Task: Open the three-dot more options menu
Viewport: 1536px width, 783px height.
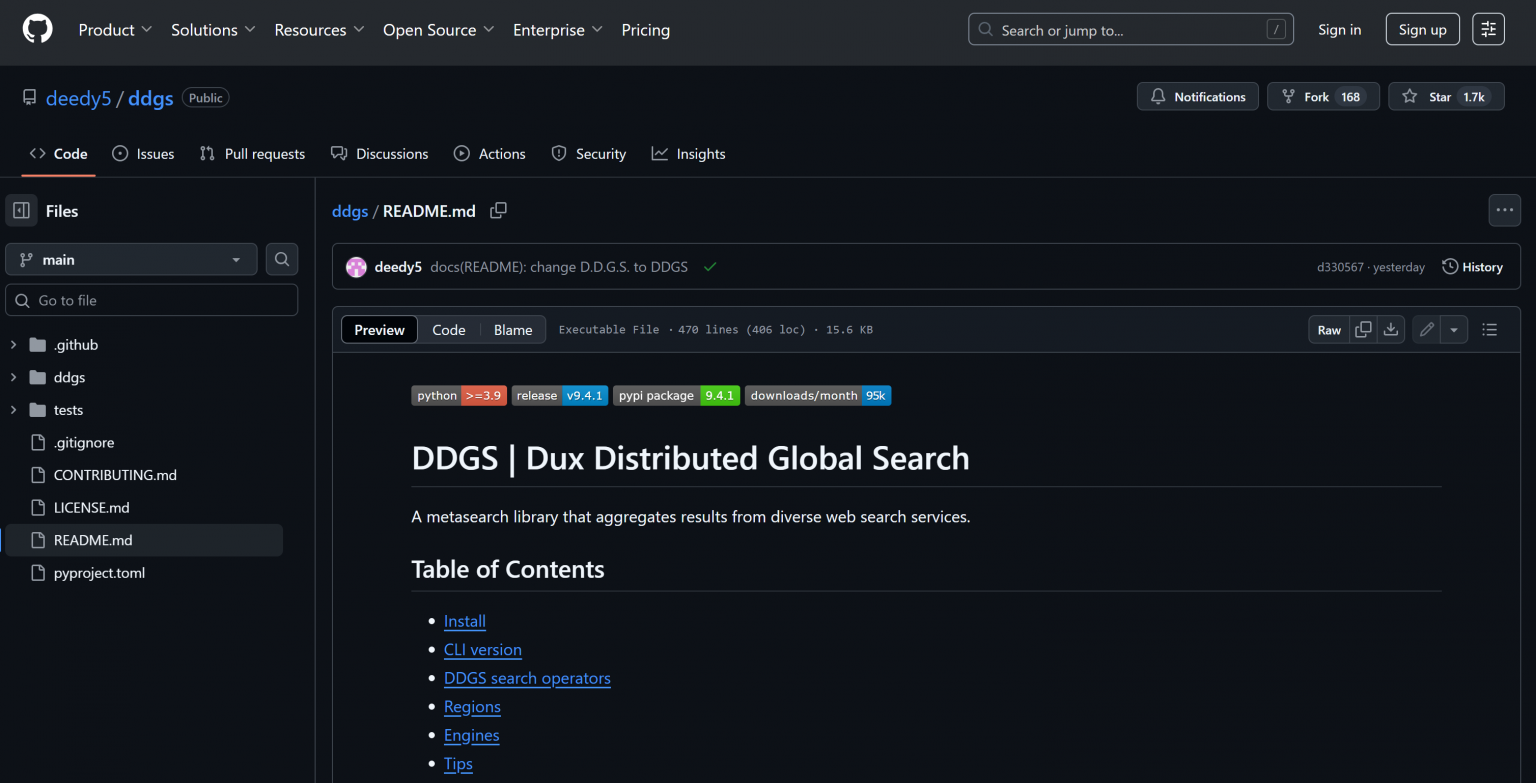Action: pos(1504,211)
